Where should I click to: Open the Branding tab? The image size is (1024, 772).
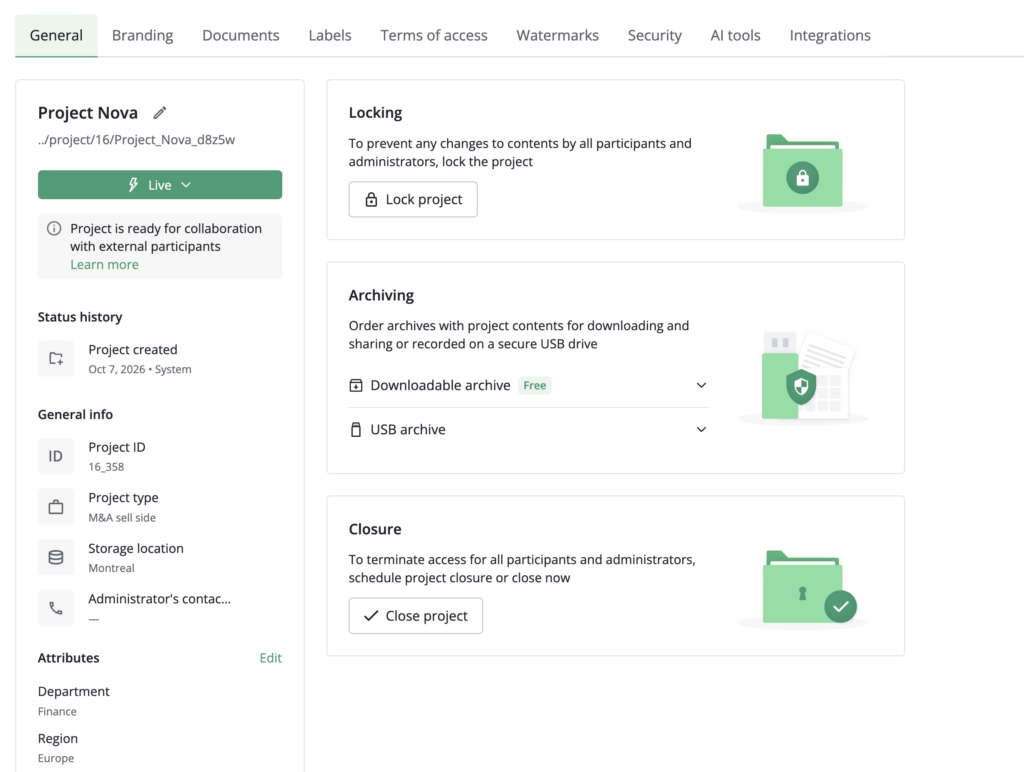point(142,35)
